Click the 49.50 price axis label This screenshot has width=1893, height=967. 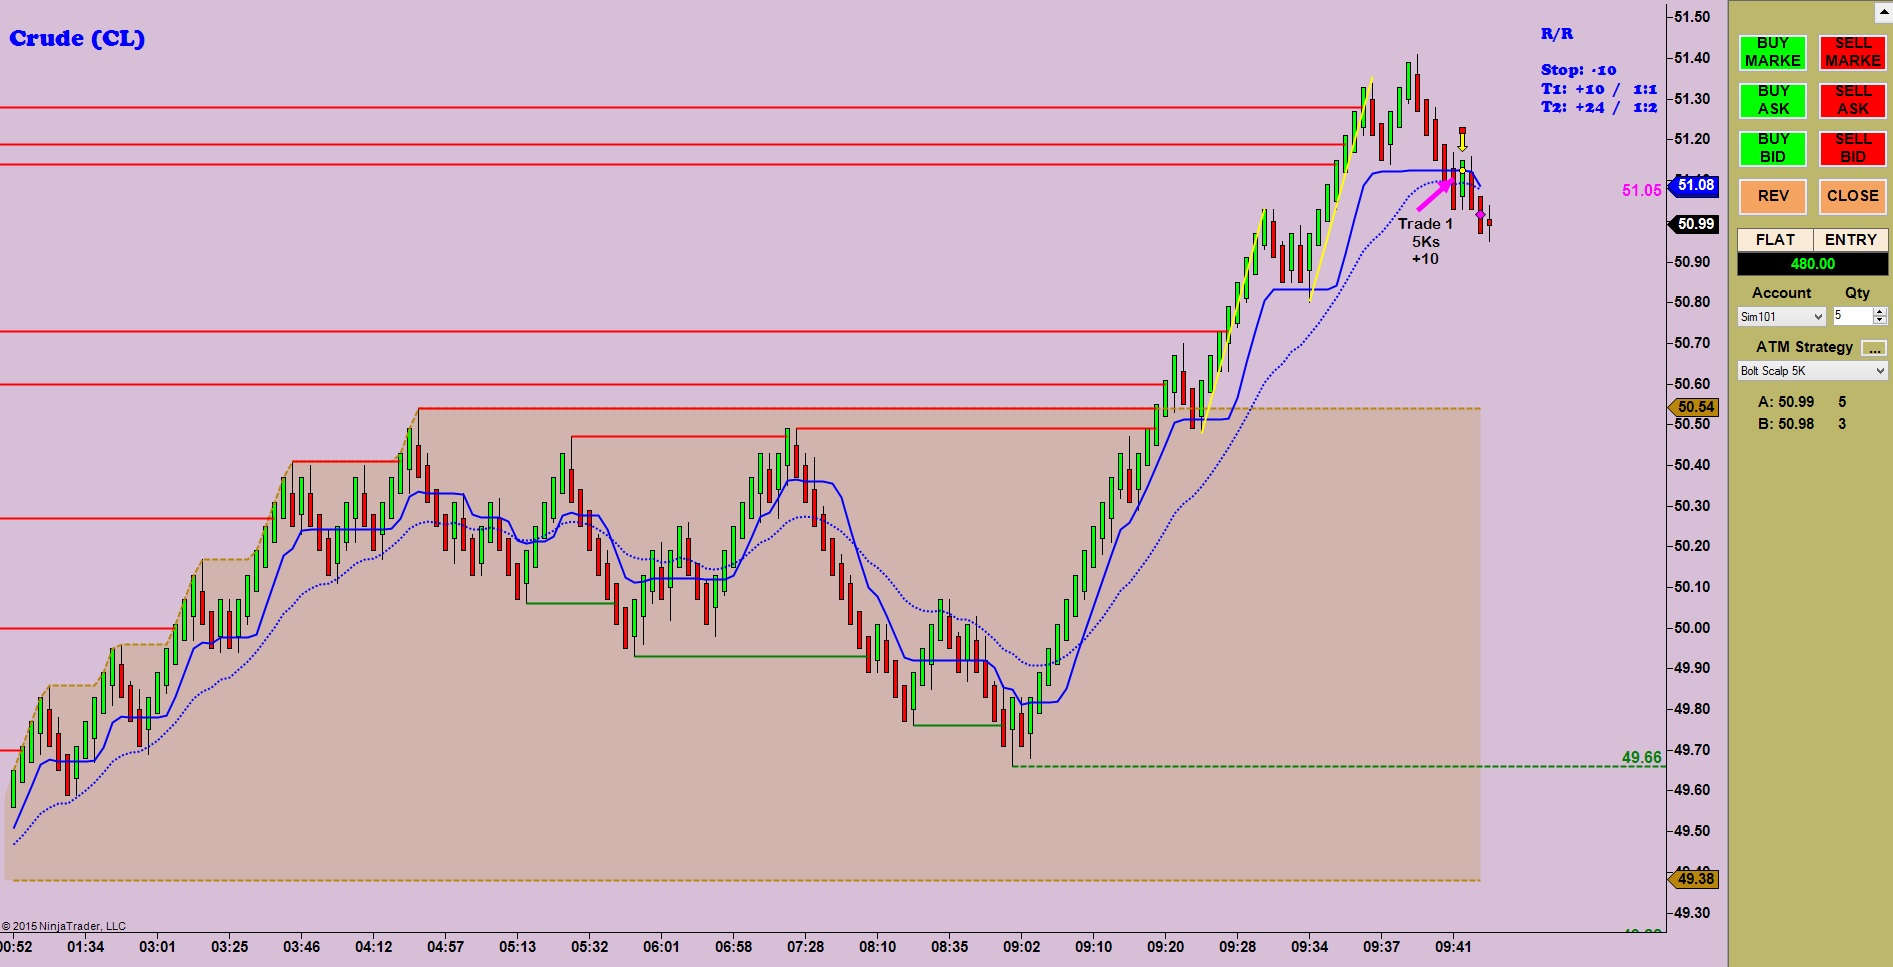1692,831
